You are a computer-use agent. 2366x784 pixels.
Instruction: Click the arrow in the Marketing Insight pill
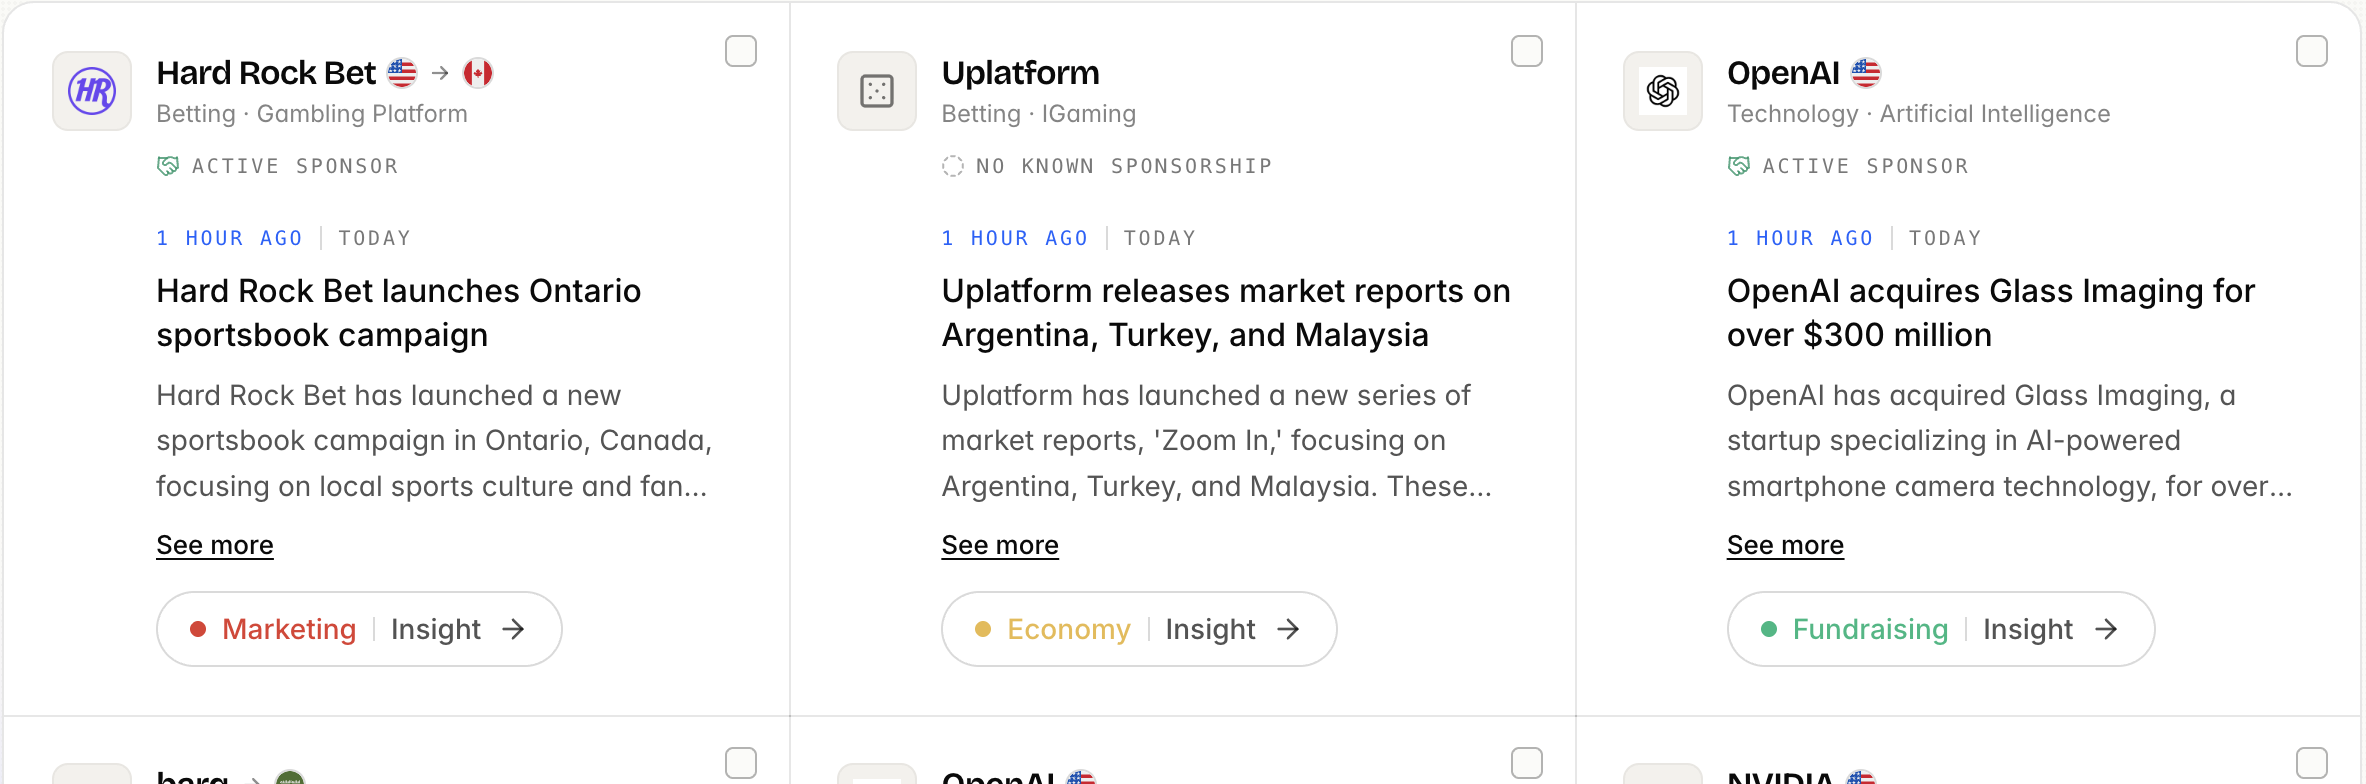point(514,629)
